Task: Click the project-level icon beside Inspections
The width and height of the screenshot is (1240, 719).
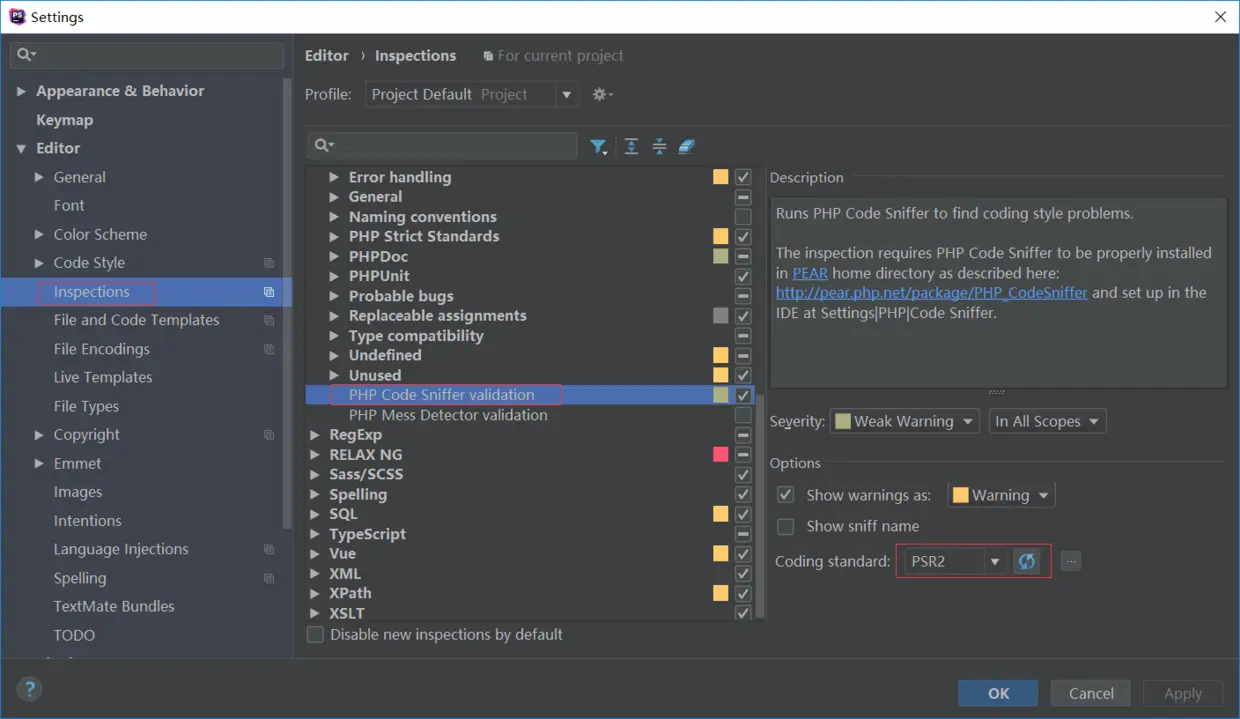Action: click(269, 292)
